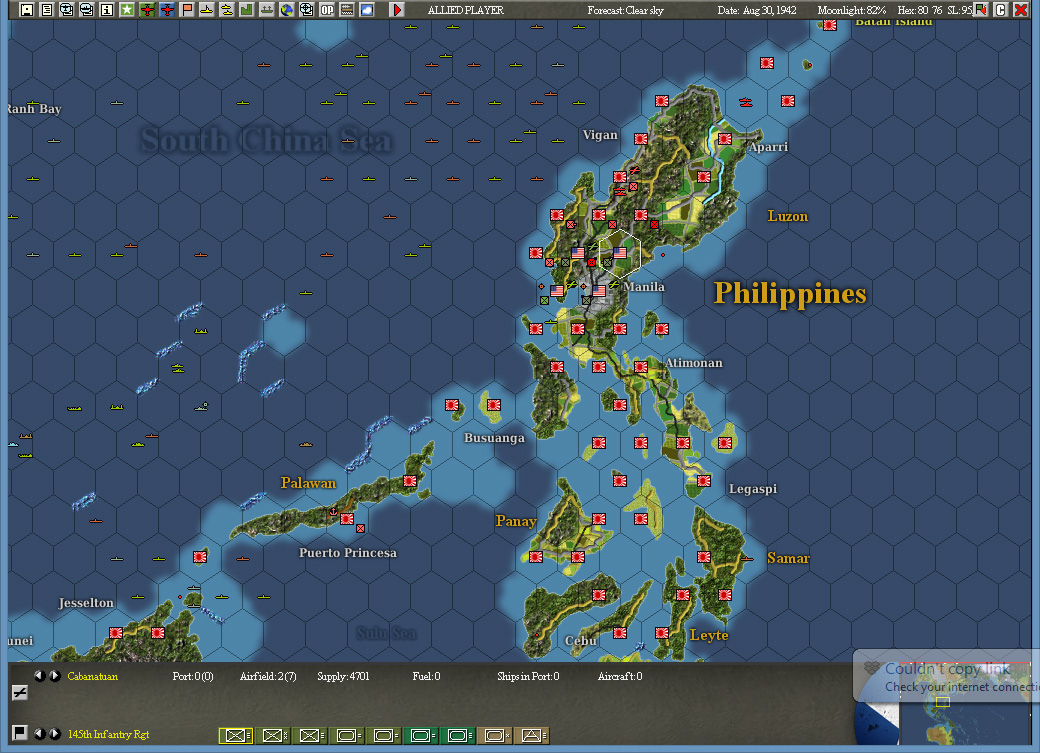
Task: Click Japanese flag marker at Puerto Princesa
Action: click(x=347, y=519)
